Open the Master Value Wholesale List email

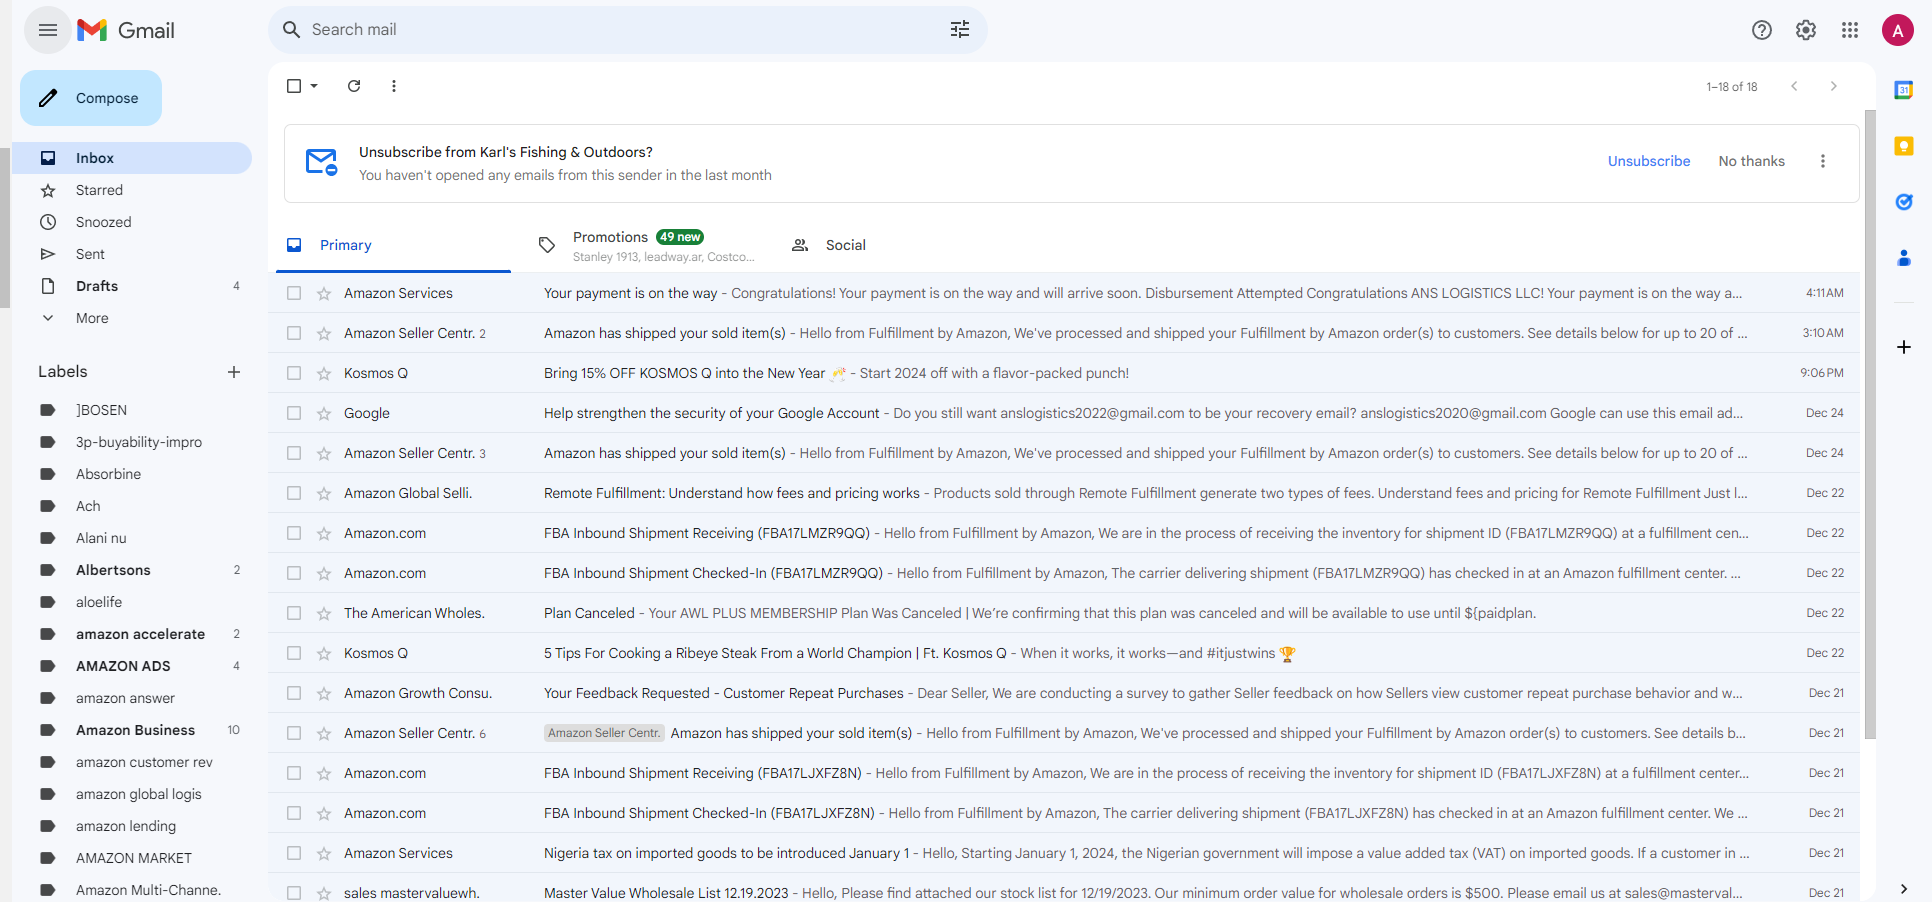pos(1064,893)
